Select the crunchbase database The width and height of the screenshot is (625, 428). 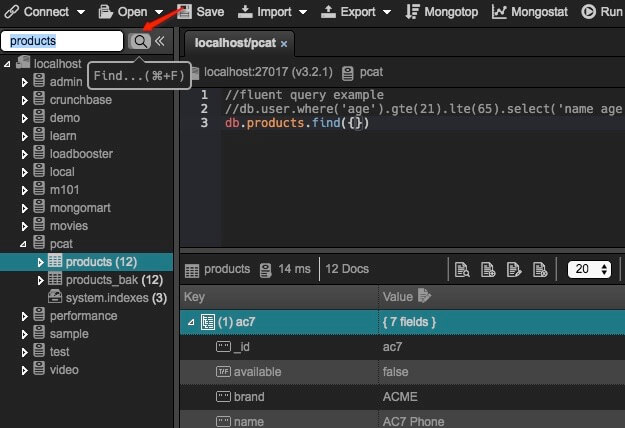[81, 100]
